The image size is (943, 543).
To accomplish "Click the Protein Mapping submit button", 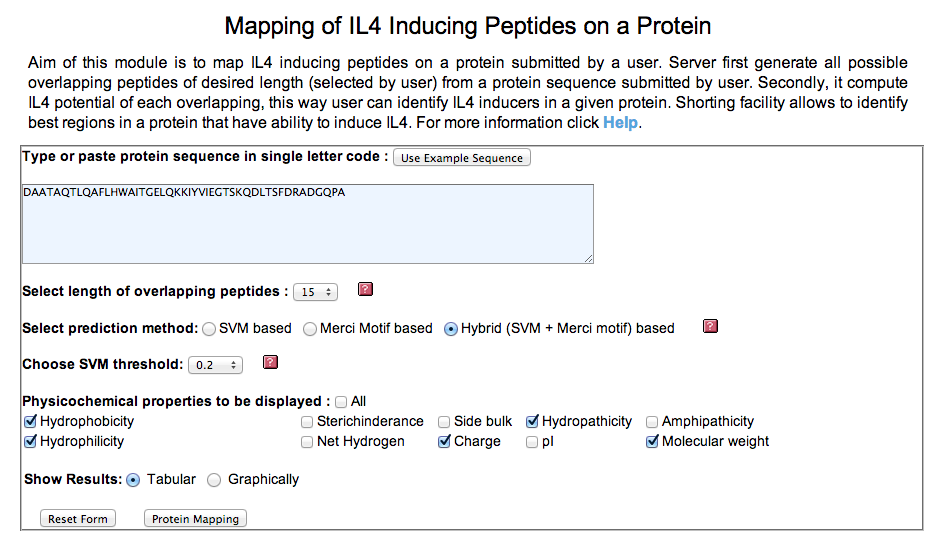I will coord(195,519).
